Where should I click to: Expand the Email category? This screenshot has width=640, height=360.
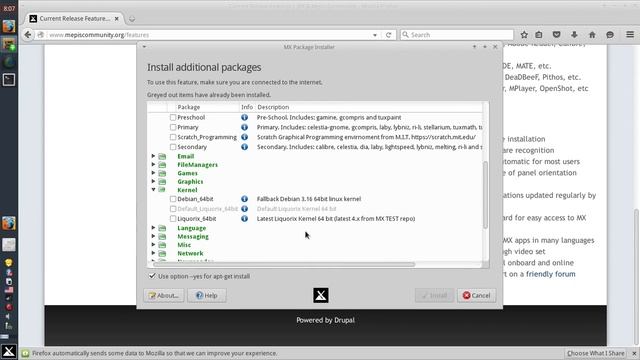coord(153,156)
